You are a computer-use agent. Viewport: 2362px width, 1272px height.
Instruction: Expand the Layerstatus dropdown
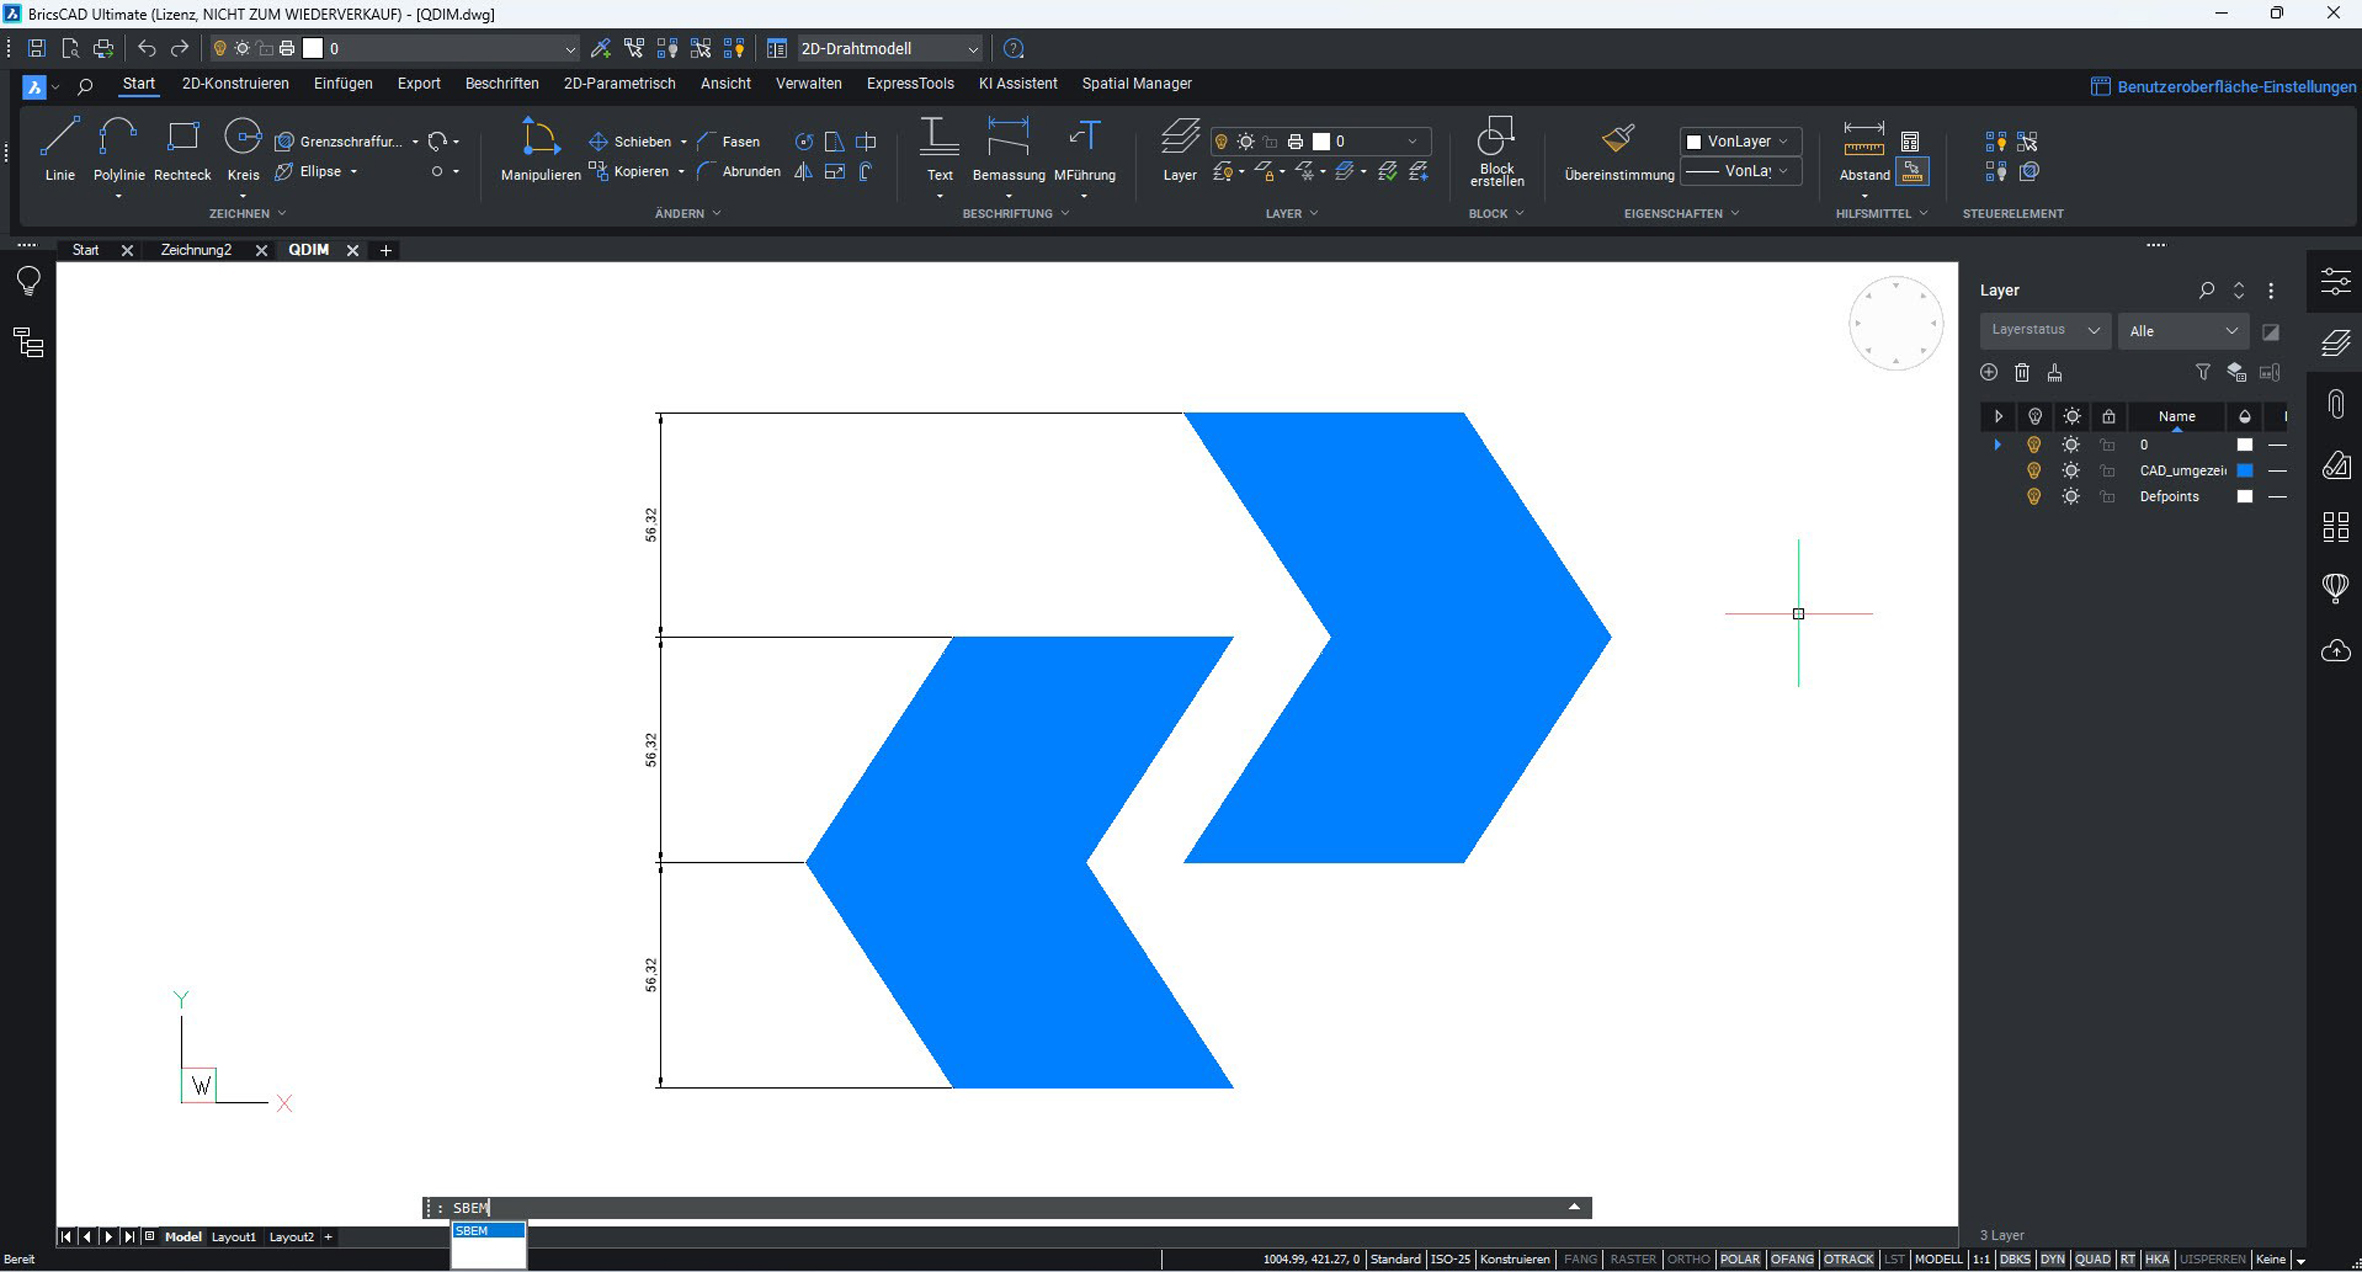coord(2045,330)
